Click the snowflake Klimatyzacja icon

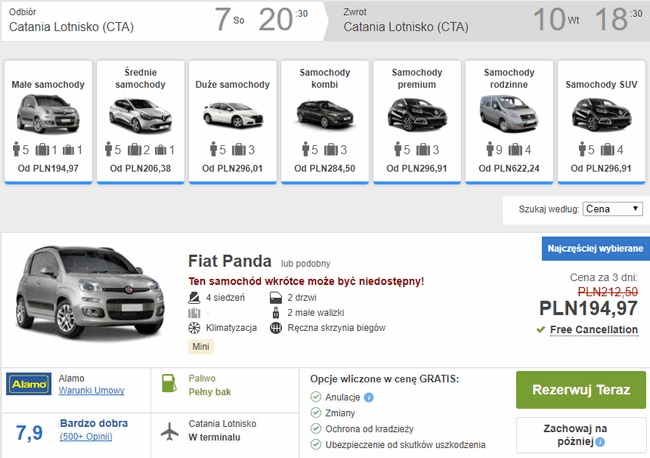point(194,328)
